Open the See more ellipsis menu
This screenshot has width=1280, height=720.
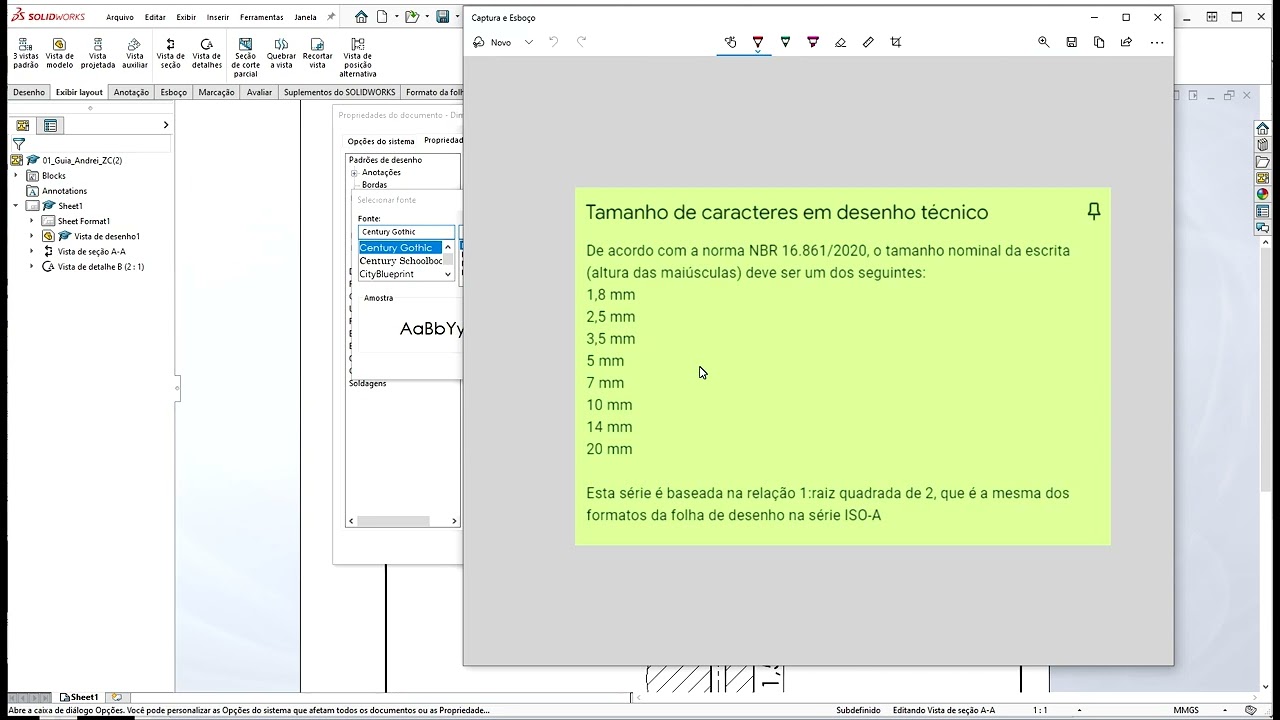(x=1157, y=42)
